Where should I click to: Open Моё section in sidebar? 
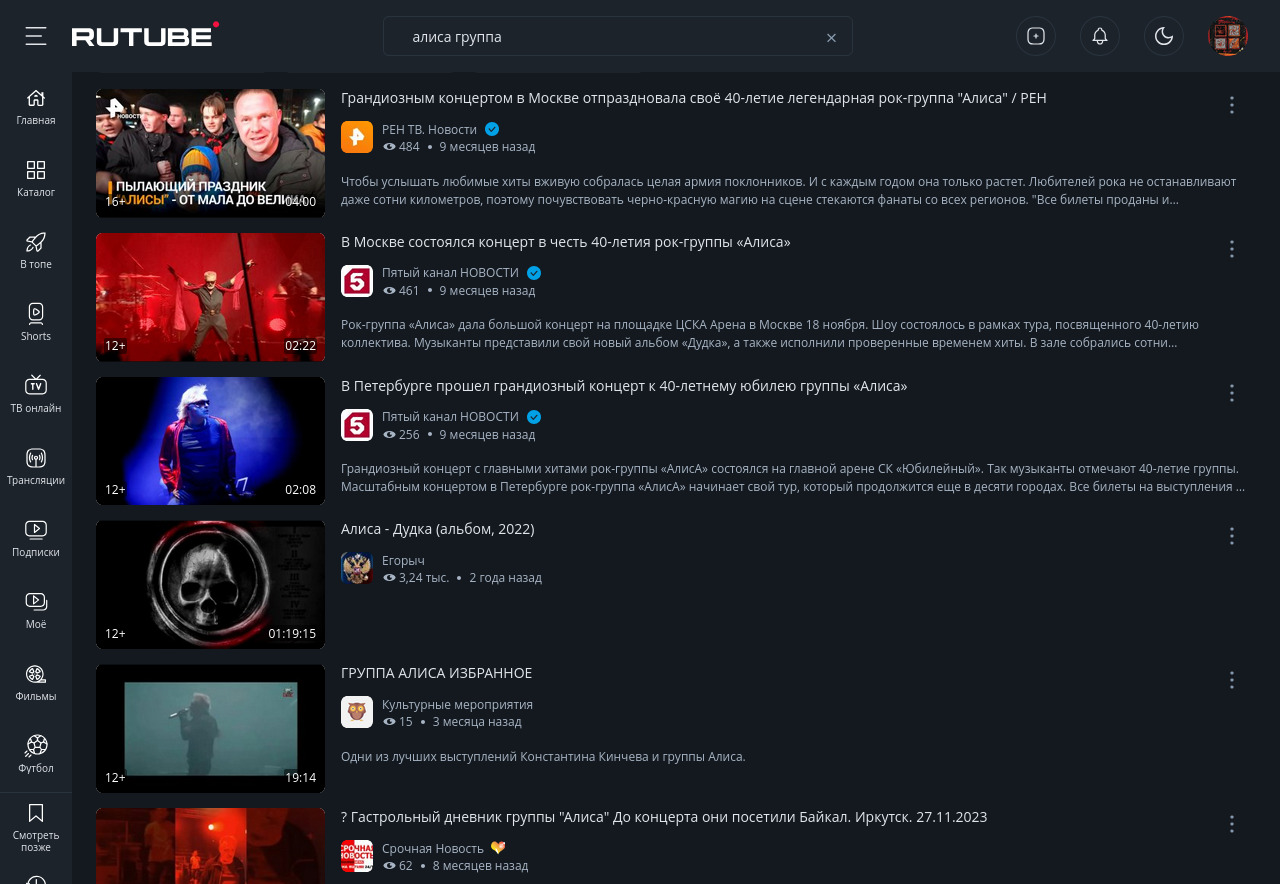coord(36,611)
